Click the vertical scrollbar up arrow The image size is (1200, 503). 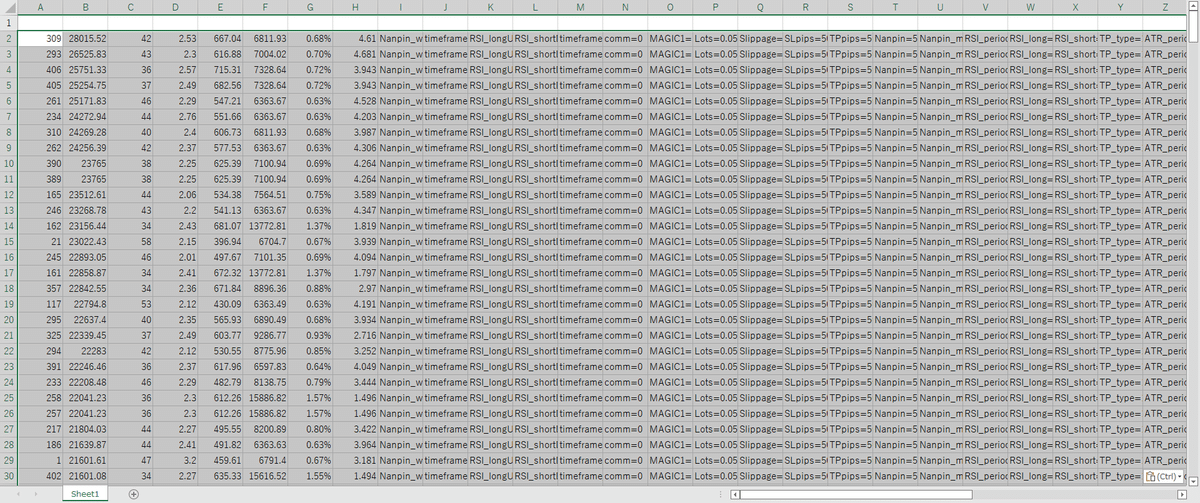1192,7
